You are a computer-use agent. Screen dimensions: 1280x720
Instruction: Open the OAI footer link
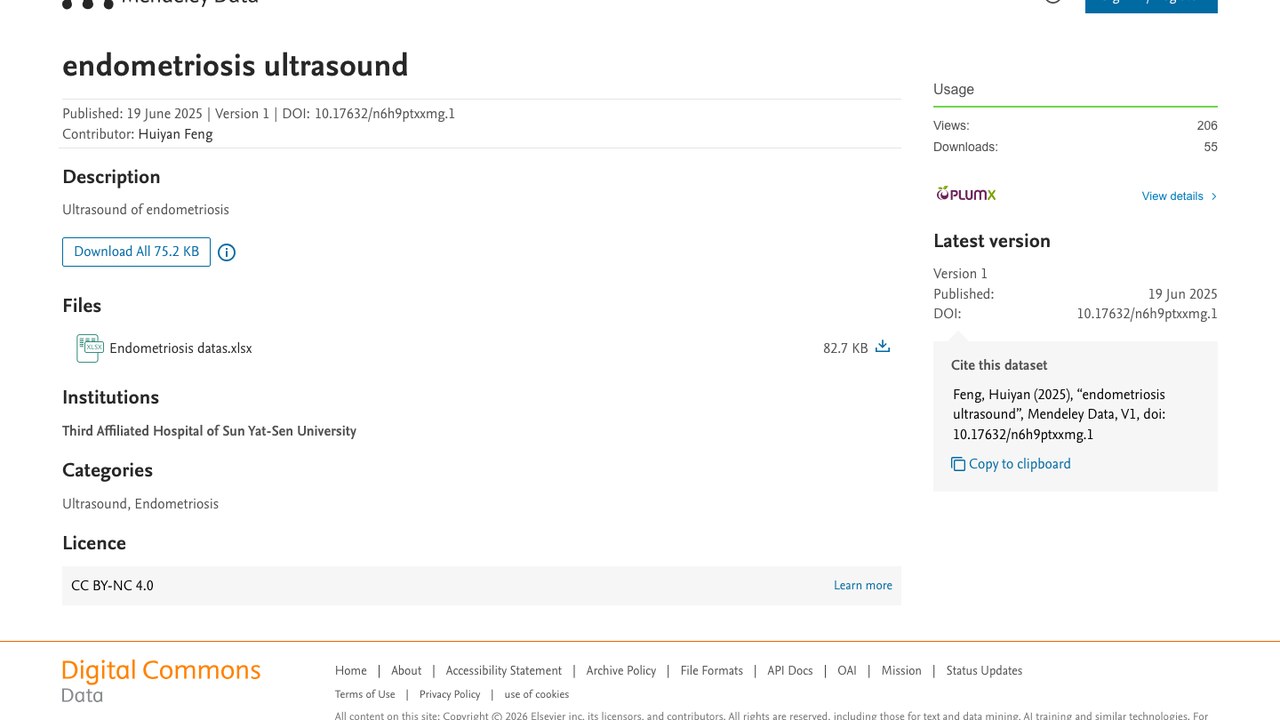click(847, 671)
